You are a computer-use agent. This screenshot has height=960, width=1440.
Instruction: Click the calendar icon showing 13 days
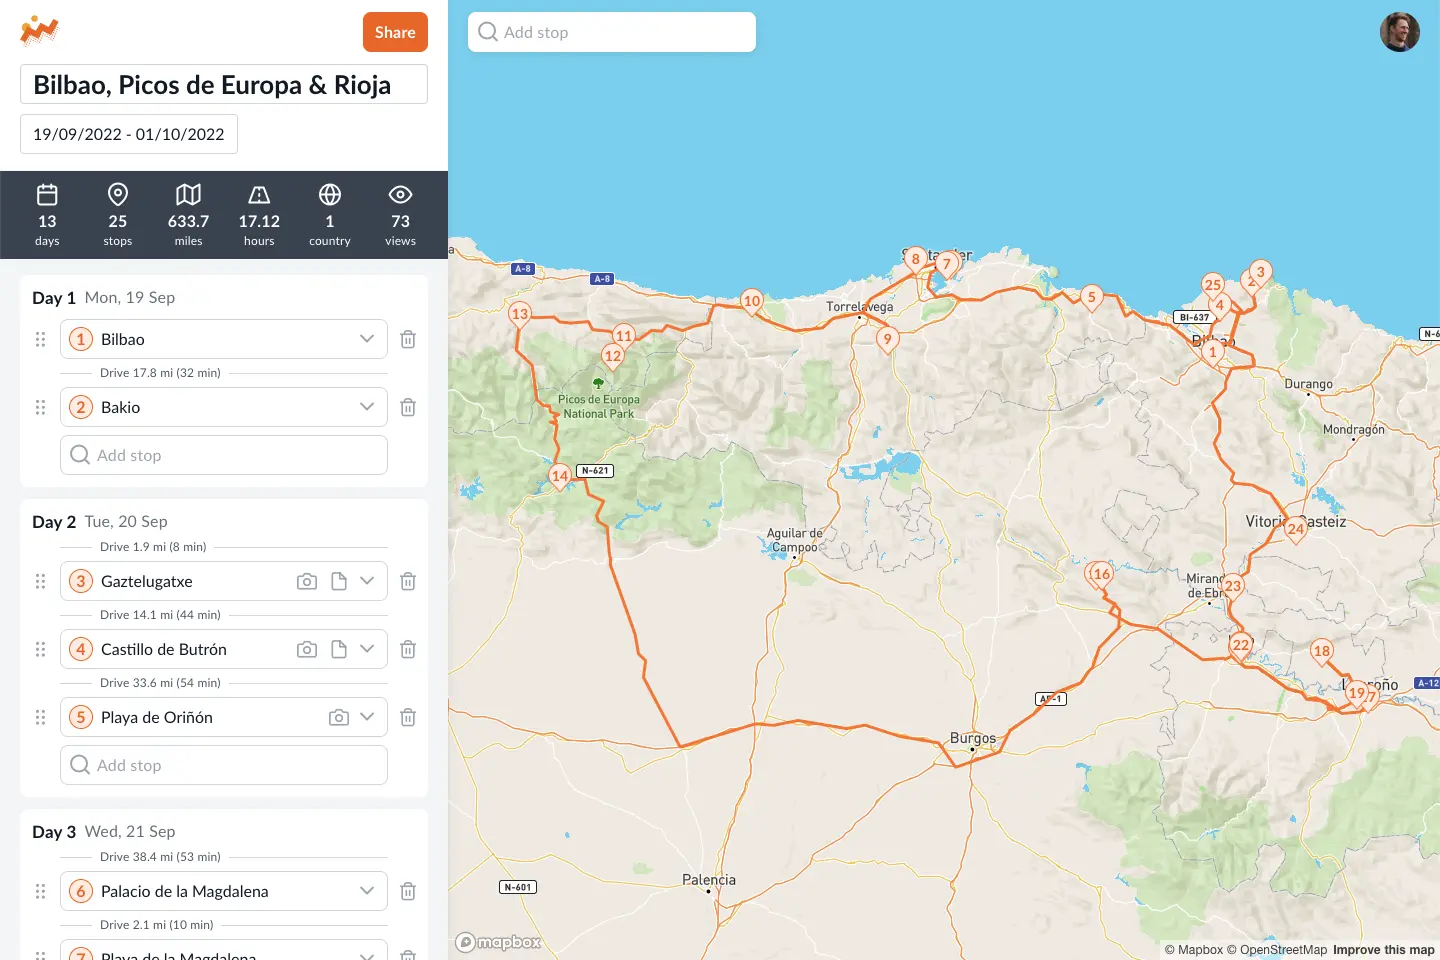(x=47, y=195)
